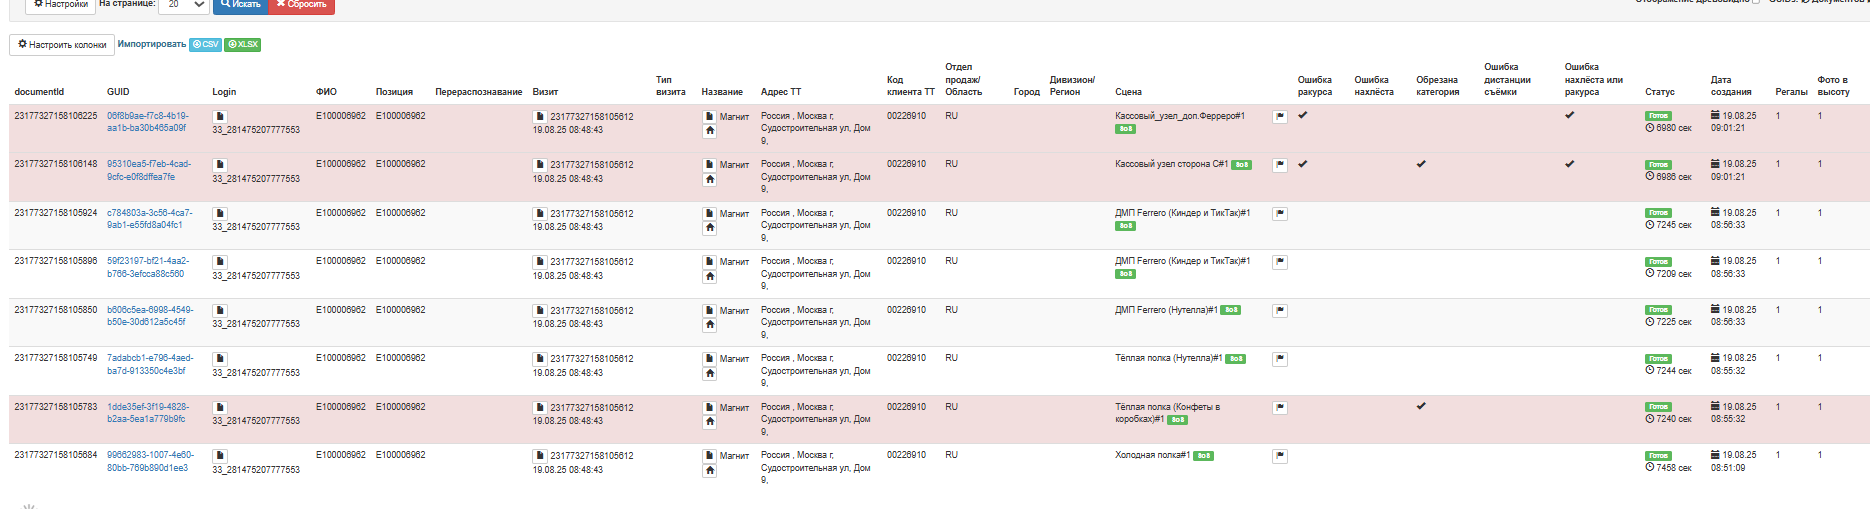The height and width of the screenshot is (509, 1870).
Task: Click Магнит store file icon, Кассовый узел сторона С#1 row
Action: (709, 165)
